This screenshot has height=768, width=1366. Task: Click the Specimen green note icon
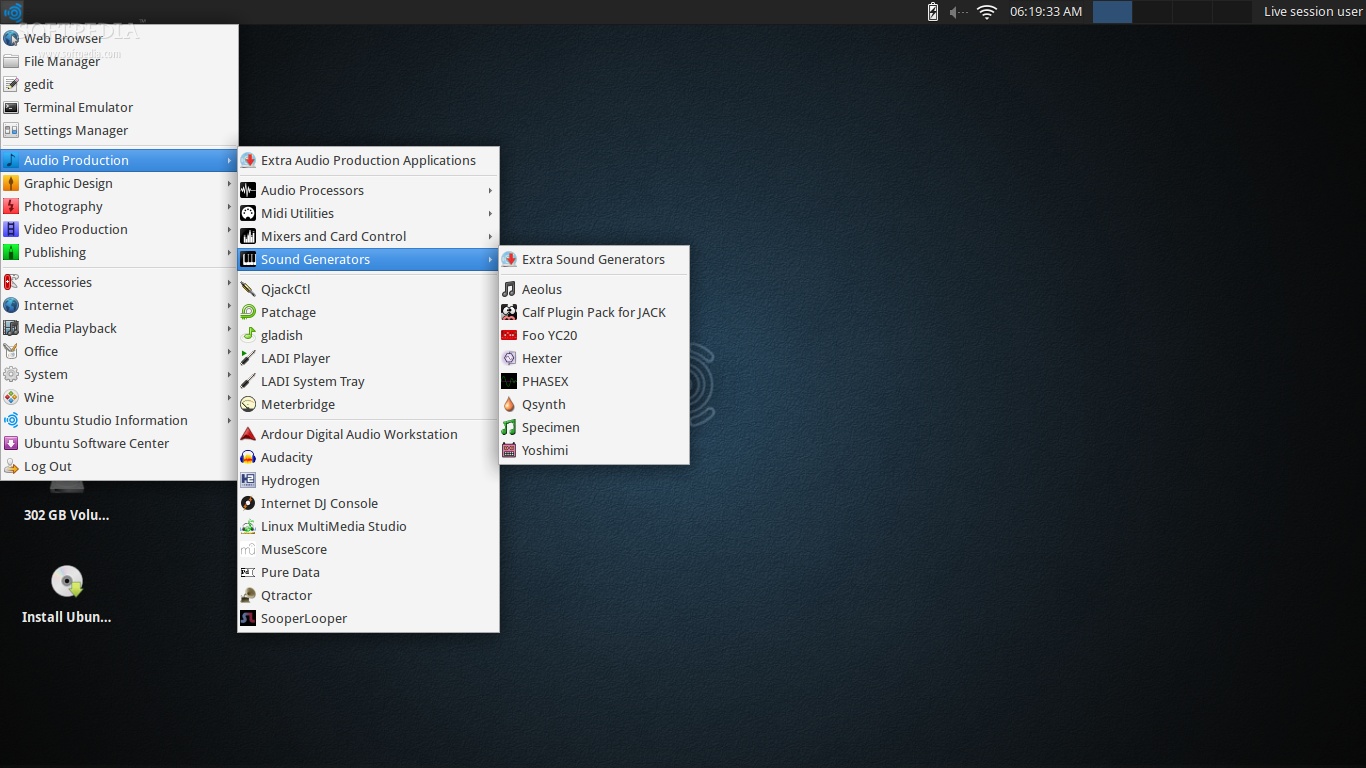click(x=509, y=427)
